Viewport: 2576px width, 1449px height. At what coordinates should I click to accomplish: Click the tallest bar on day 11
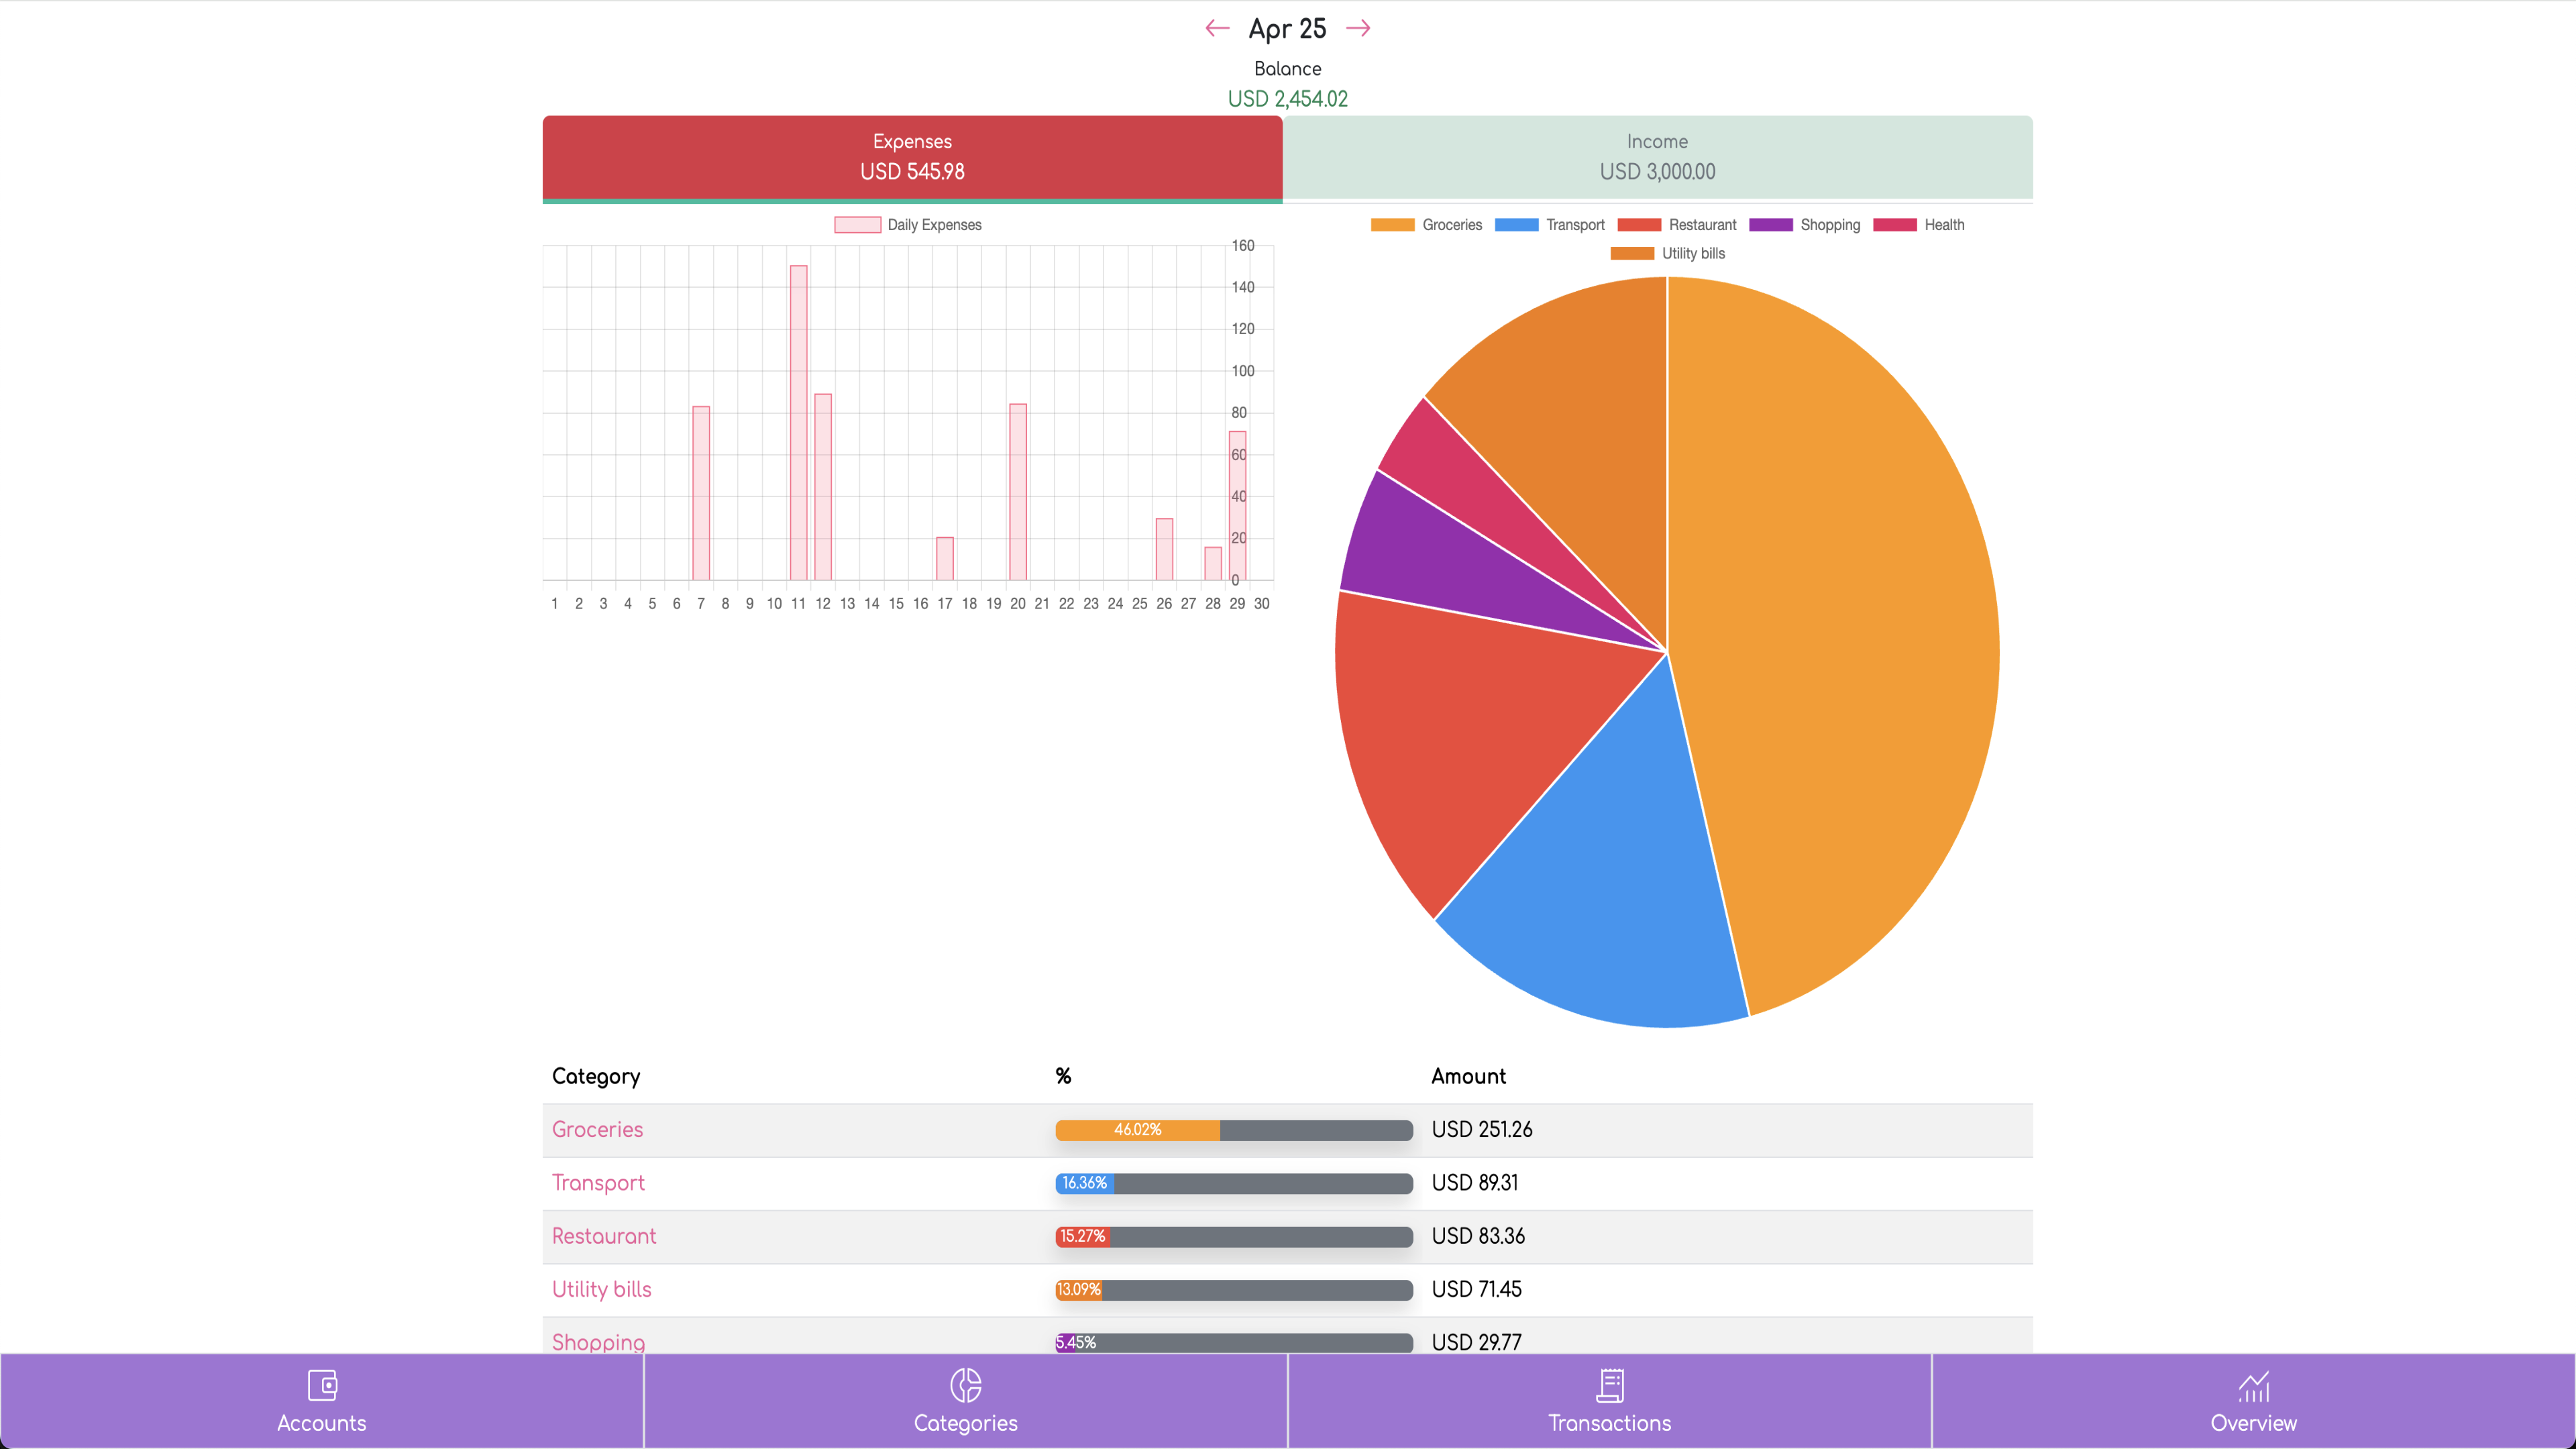798,423
